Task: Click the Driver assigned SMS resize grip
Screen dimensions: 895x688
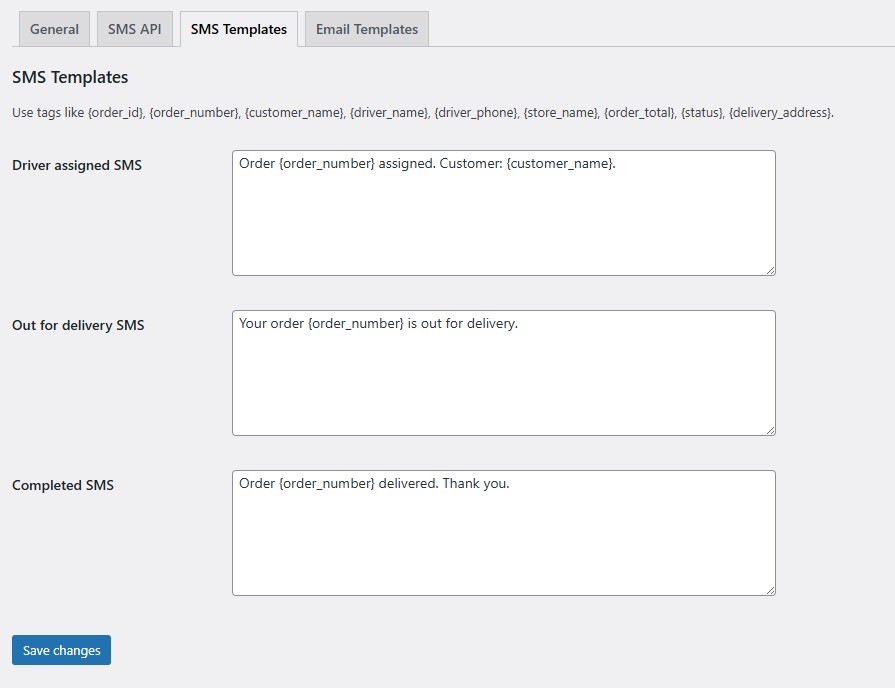Action: [770, 269]
